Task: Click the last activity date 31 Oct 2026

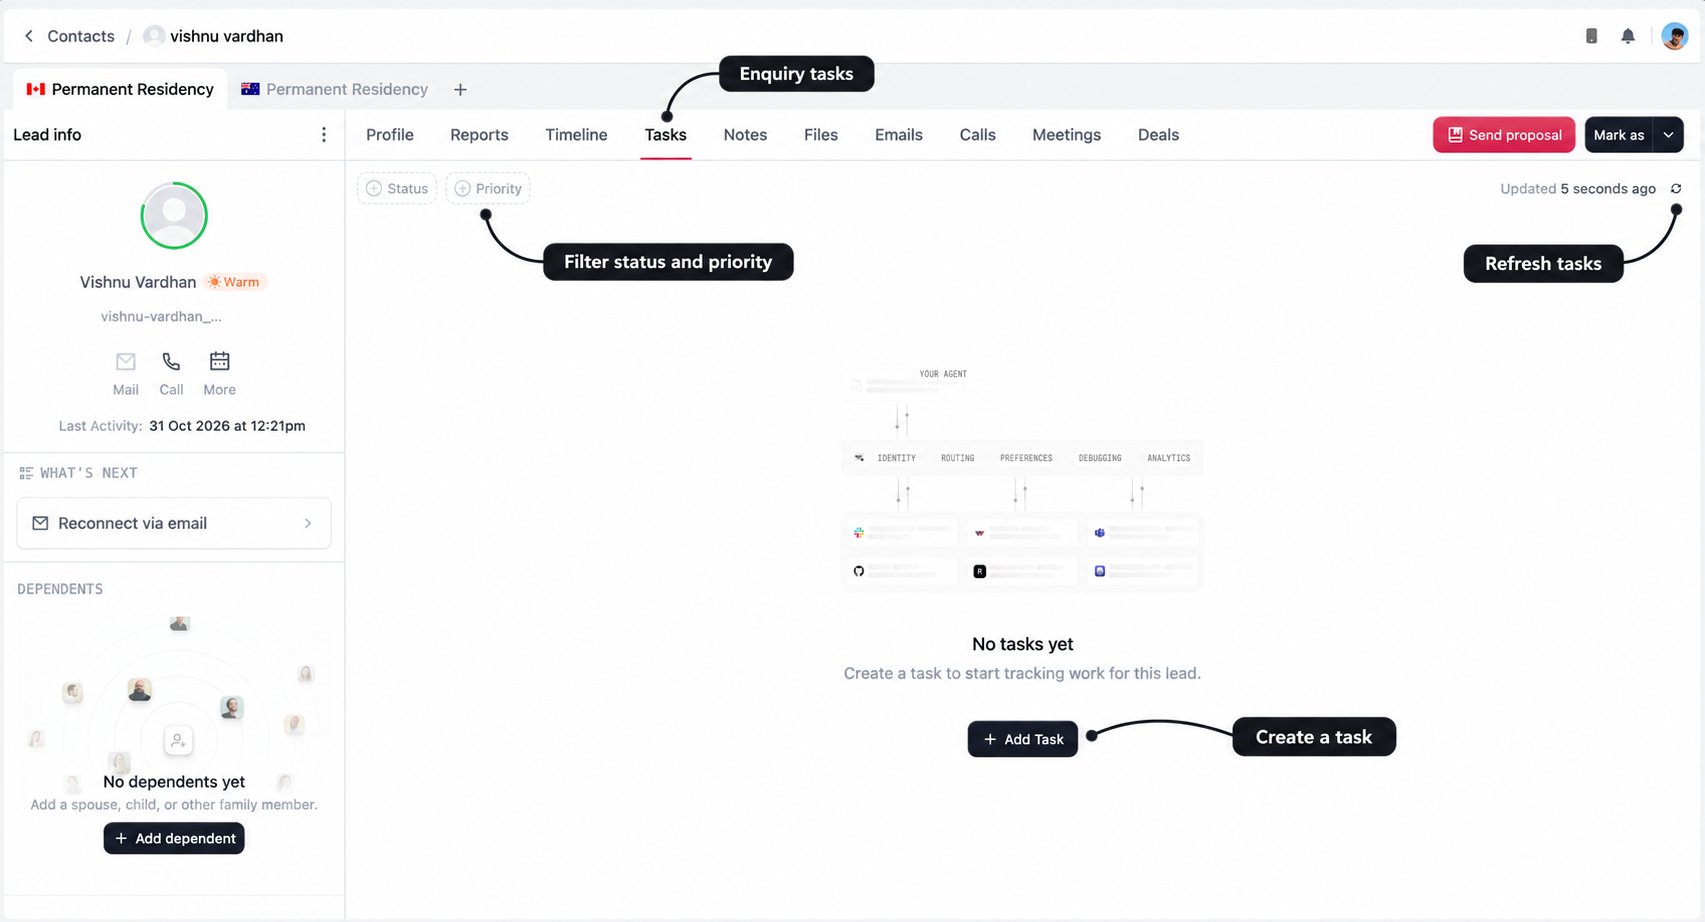Action: pos(227,426)
